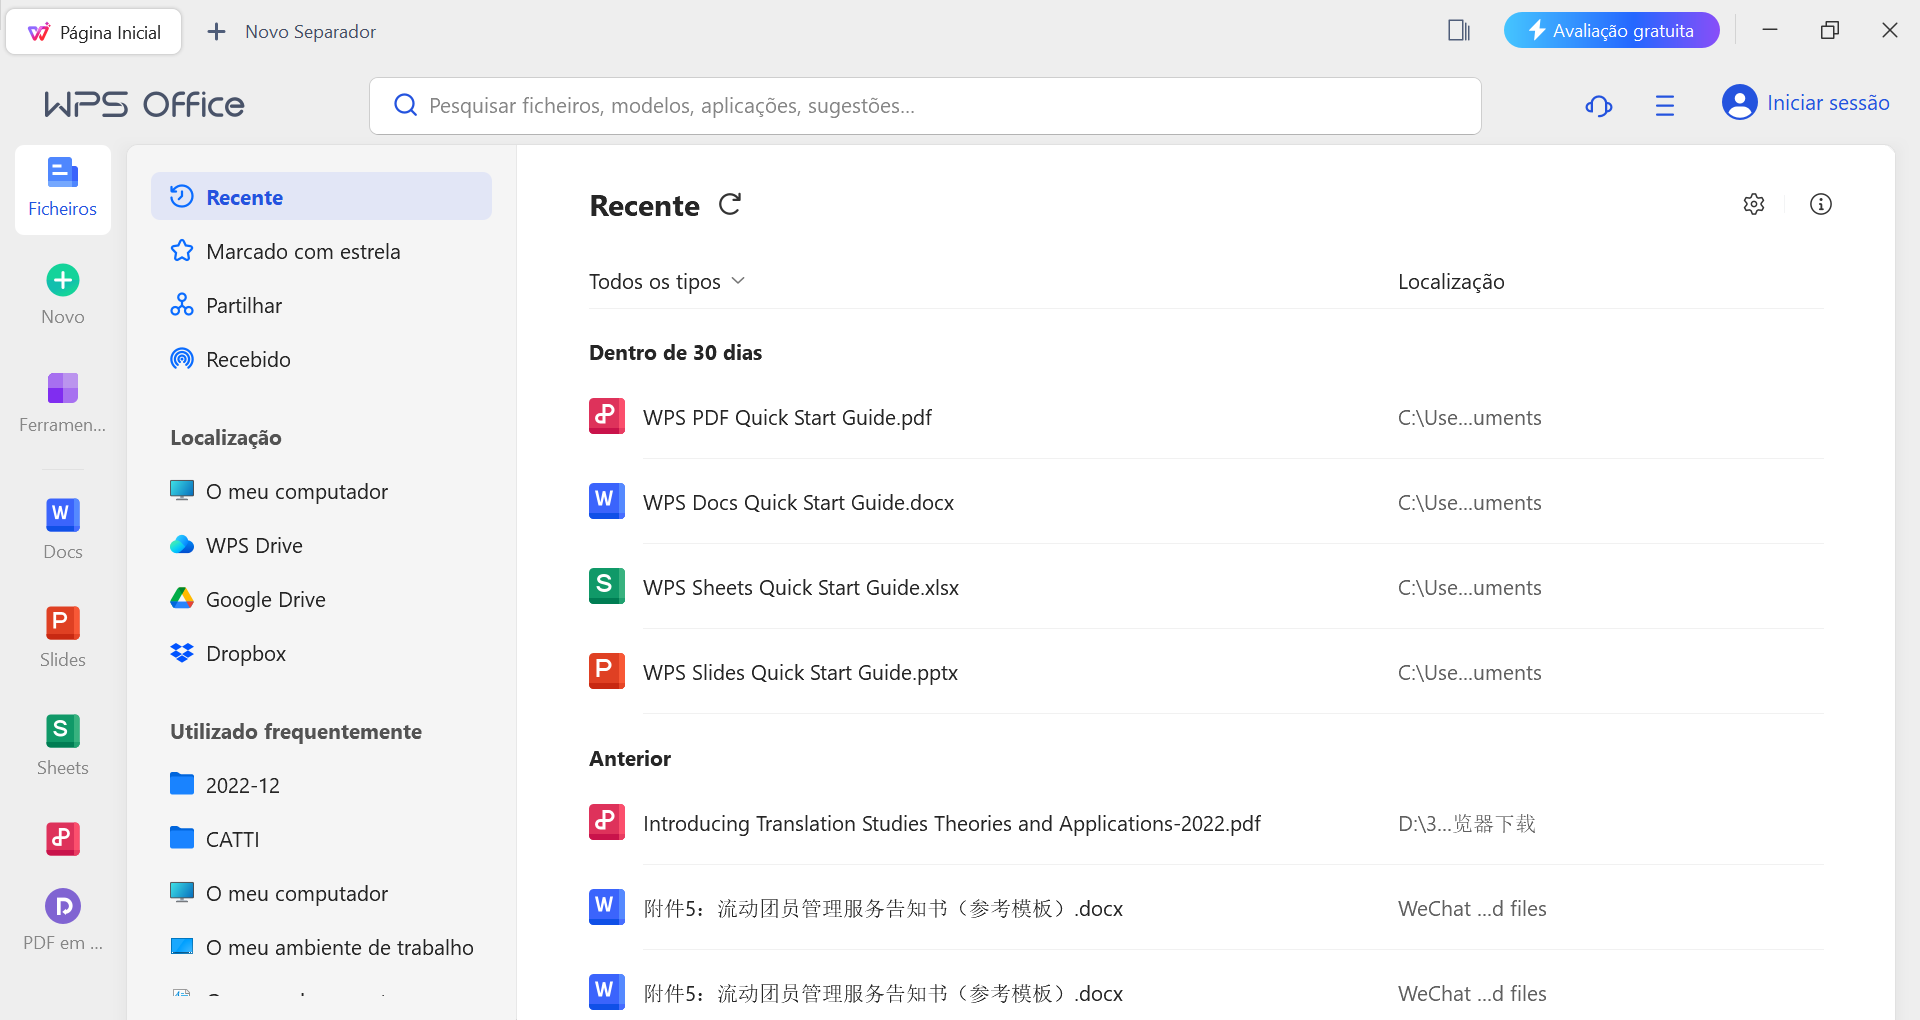The height and width of the screenshot is (1020, 1920).
Task: Toggle the side panel layout icon
Action: pyautogui.click(x=1458, y=31)
